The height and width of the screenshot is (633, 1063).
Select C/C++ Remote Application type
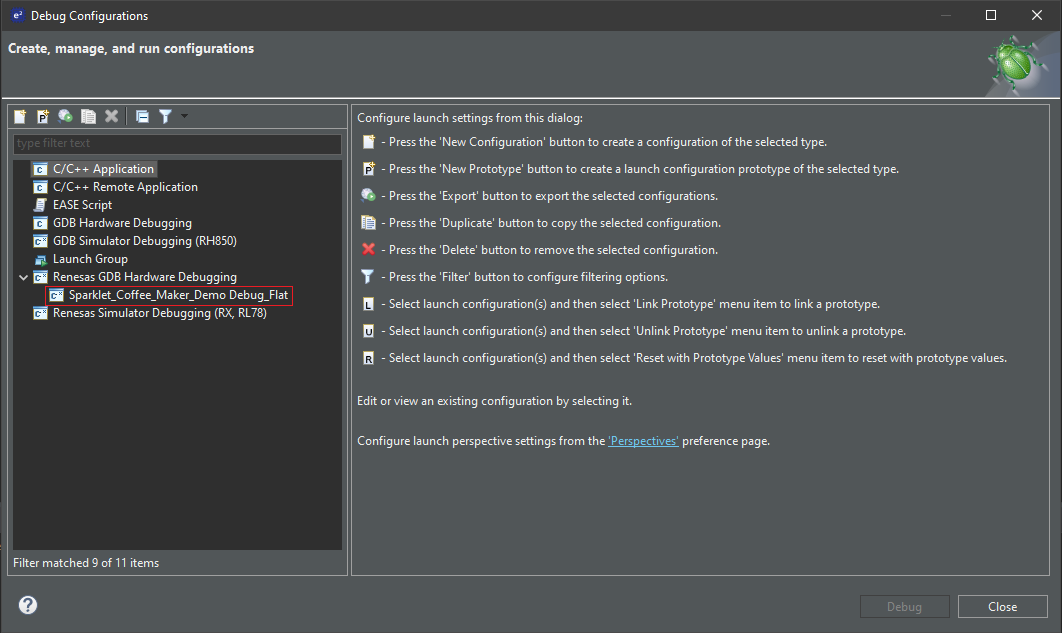pyautogui.click(x=125, y=187)
